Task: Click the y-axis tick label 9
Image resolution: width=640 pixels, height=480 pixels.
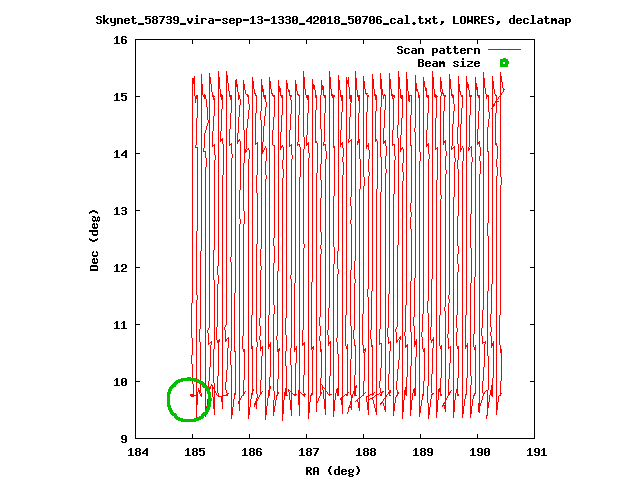Action: [124, 439]
